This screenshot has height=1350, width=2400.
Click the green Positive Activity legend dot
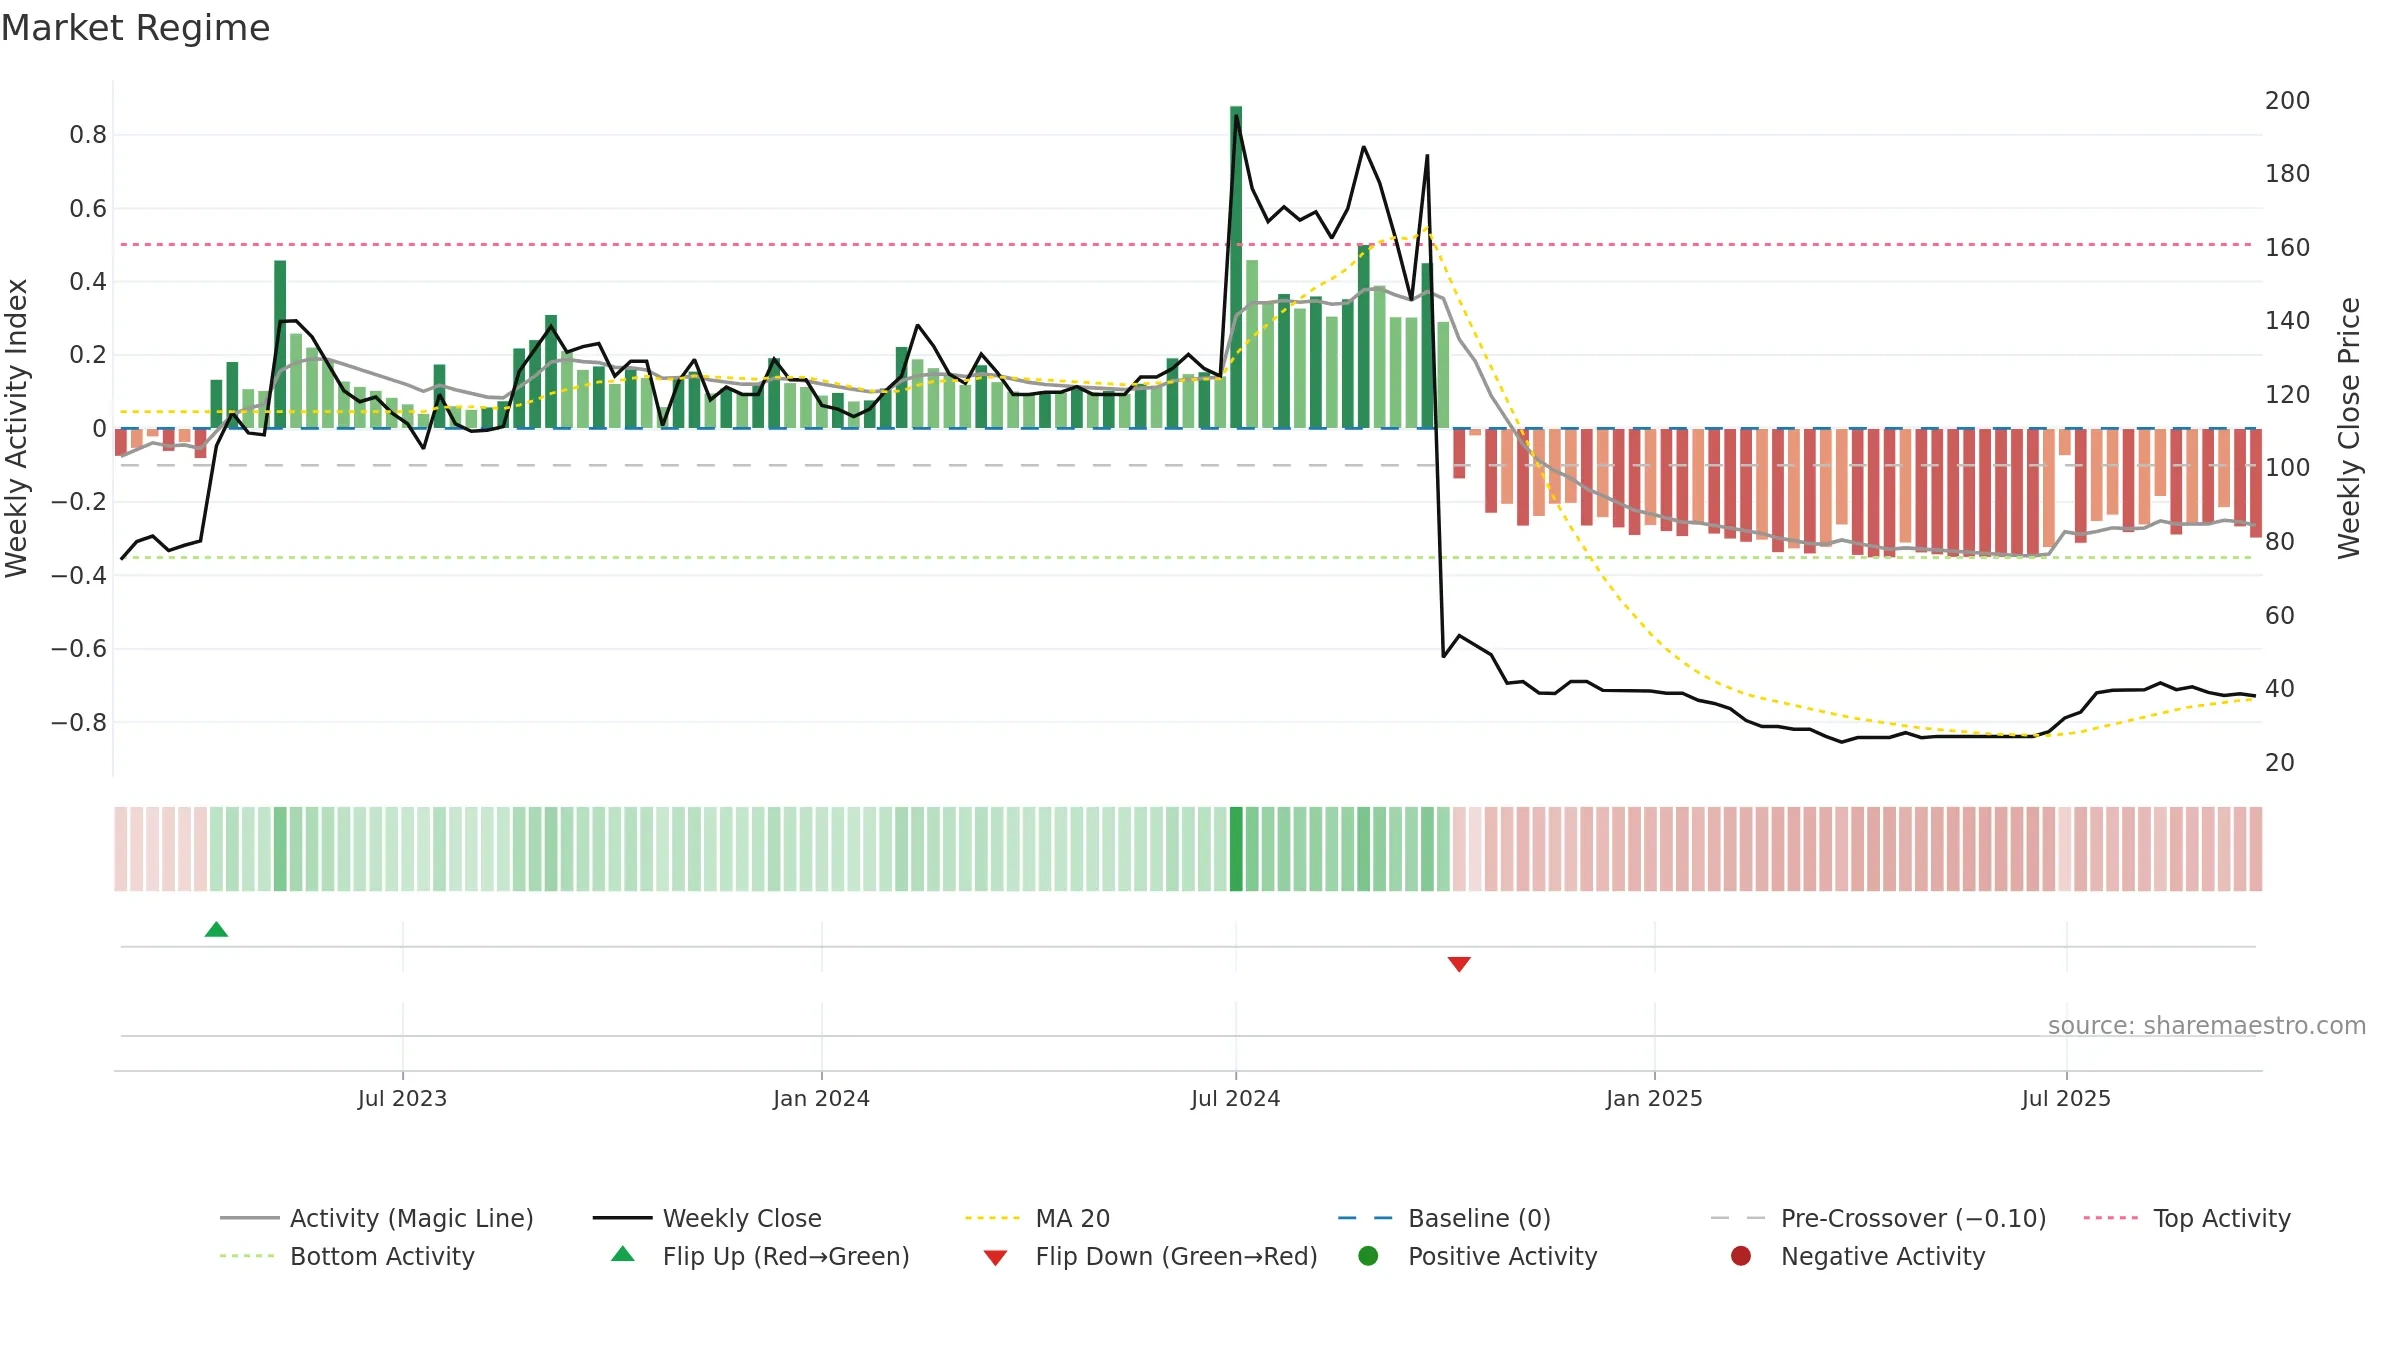1368,1256
